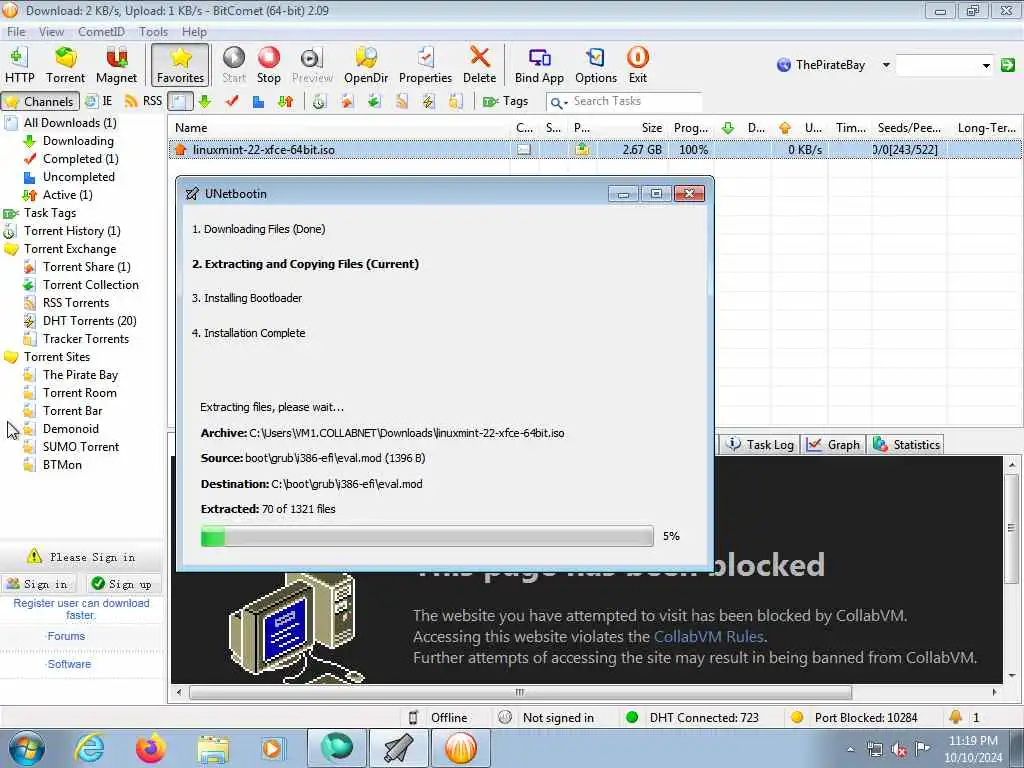The image size is (1024, 768).
Task: Switch to the Statistics tab
Action: pos(907,445)
